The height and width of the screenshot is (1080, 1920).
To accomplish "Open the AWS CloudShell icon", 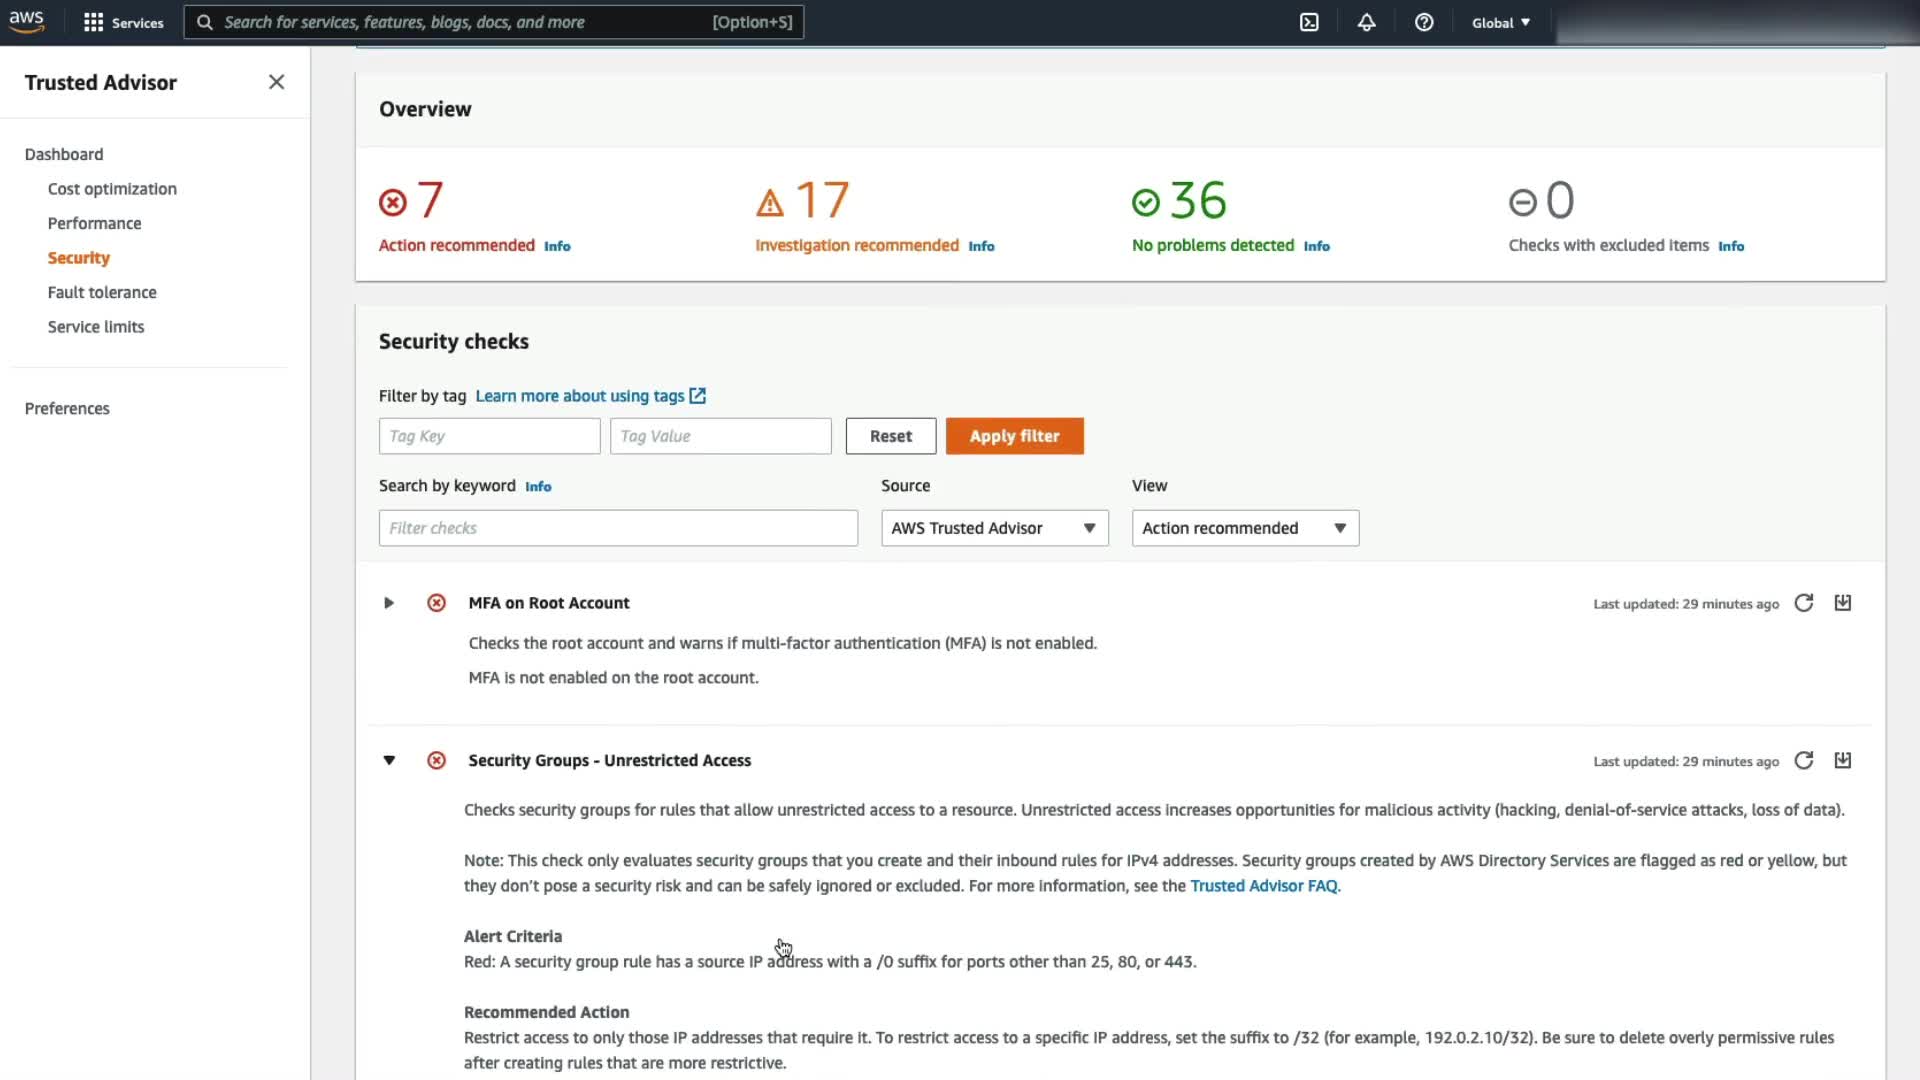I will coord(1309,22).
